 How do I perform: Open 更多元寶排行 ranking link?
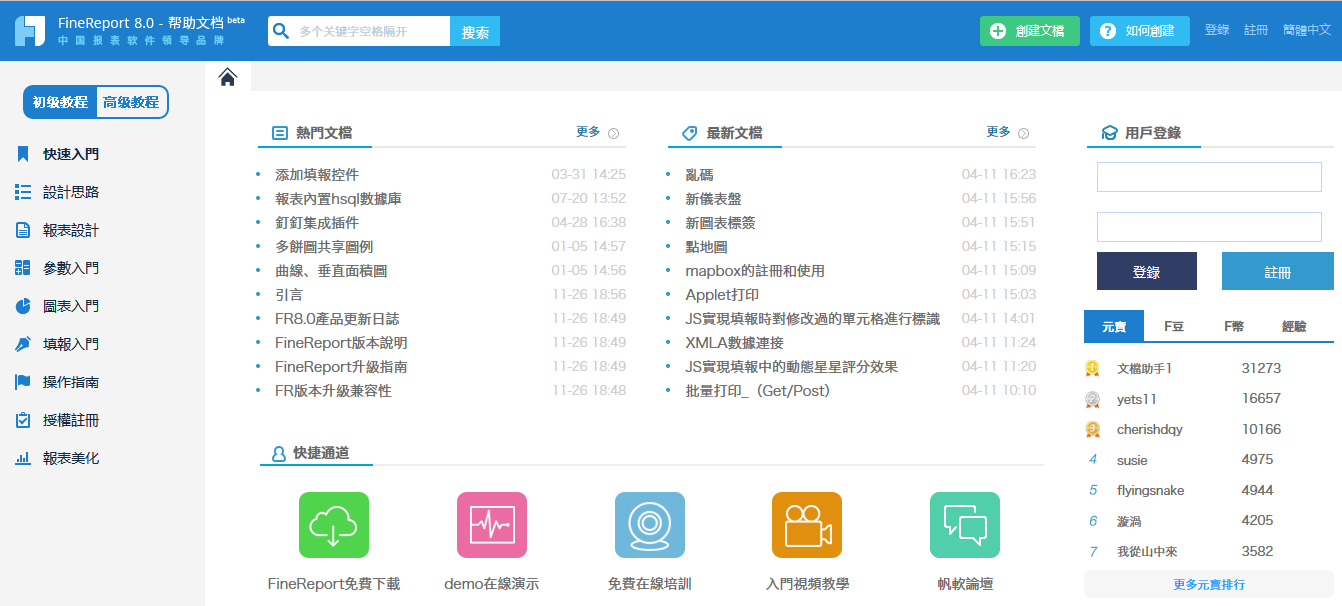click(1209, 584)
